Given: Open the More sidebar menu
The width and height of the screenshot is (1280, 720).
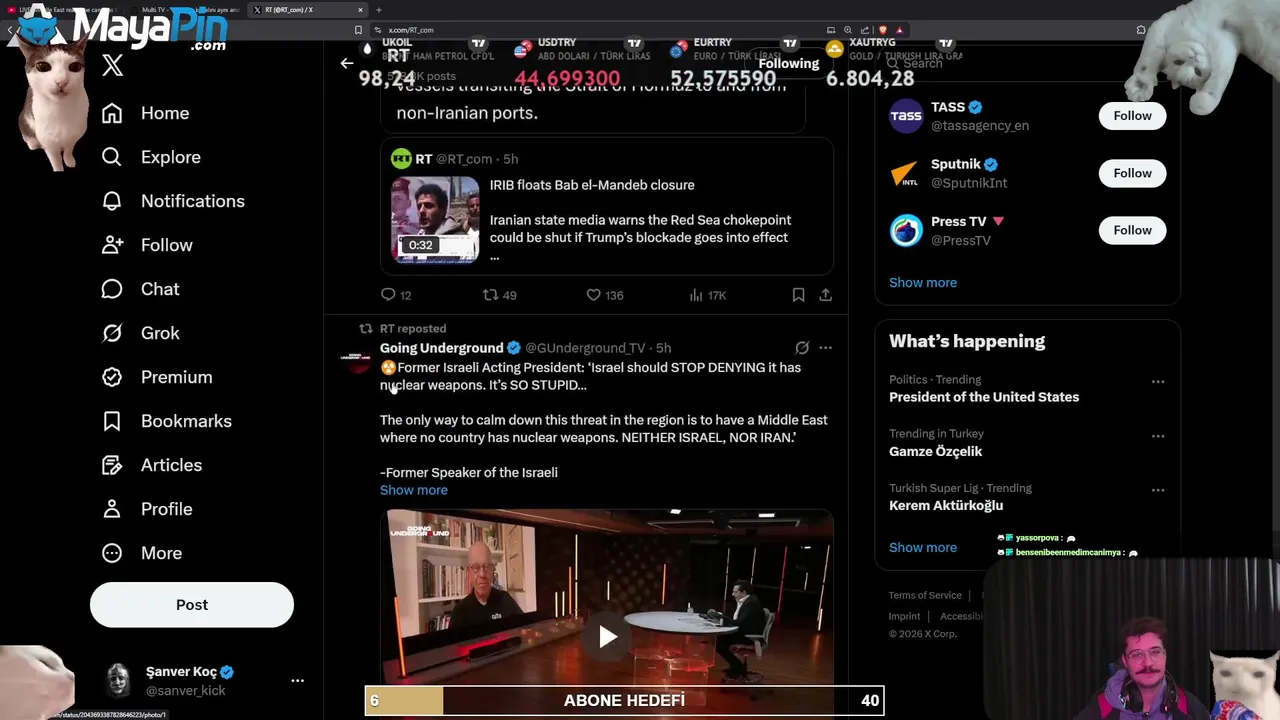Looking at the screenshot, I should click(142, 553).
